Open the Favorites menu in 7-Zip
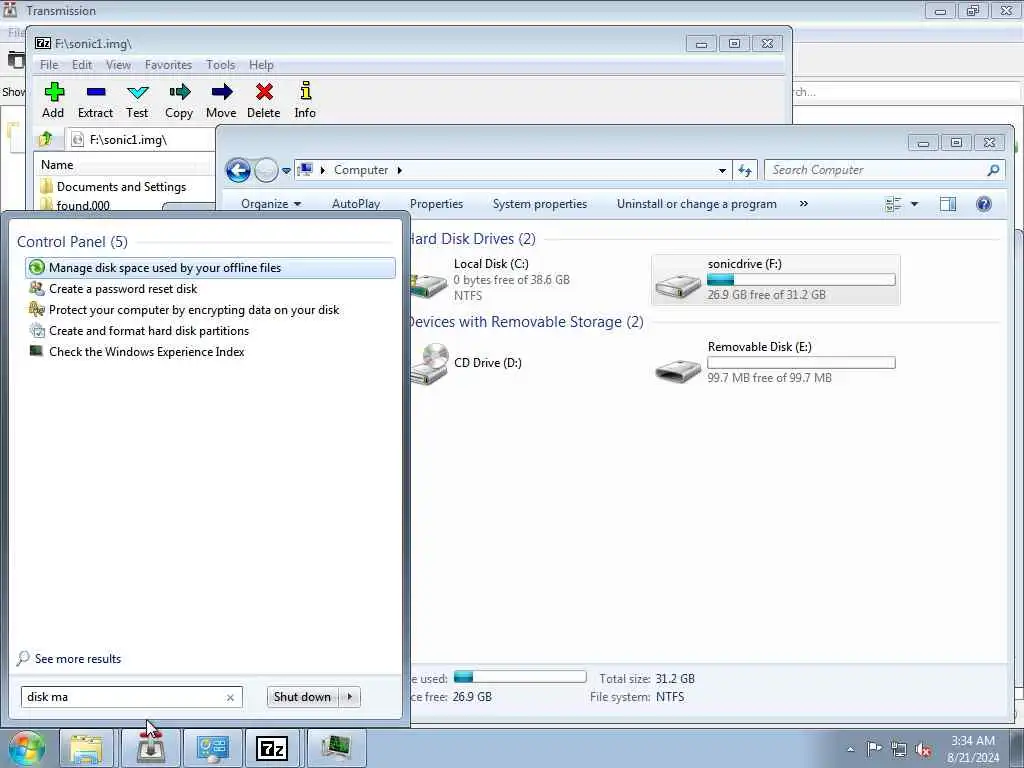 click(x=168, y=65)
